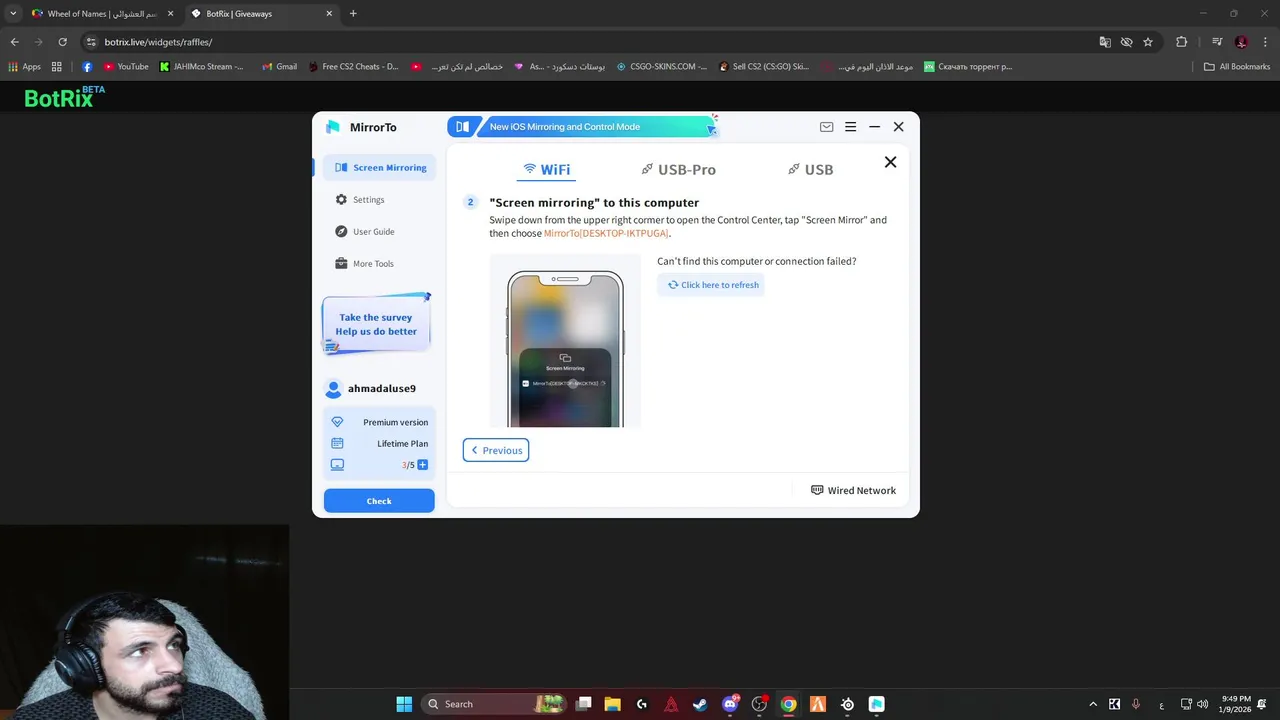Open clock showing 9:49 PM

[1235, 704]
